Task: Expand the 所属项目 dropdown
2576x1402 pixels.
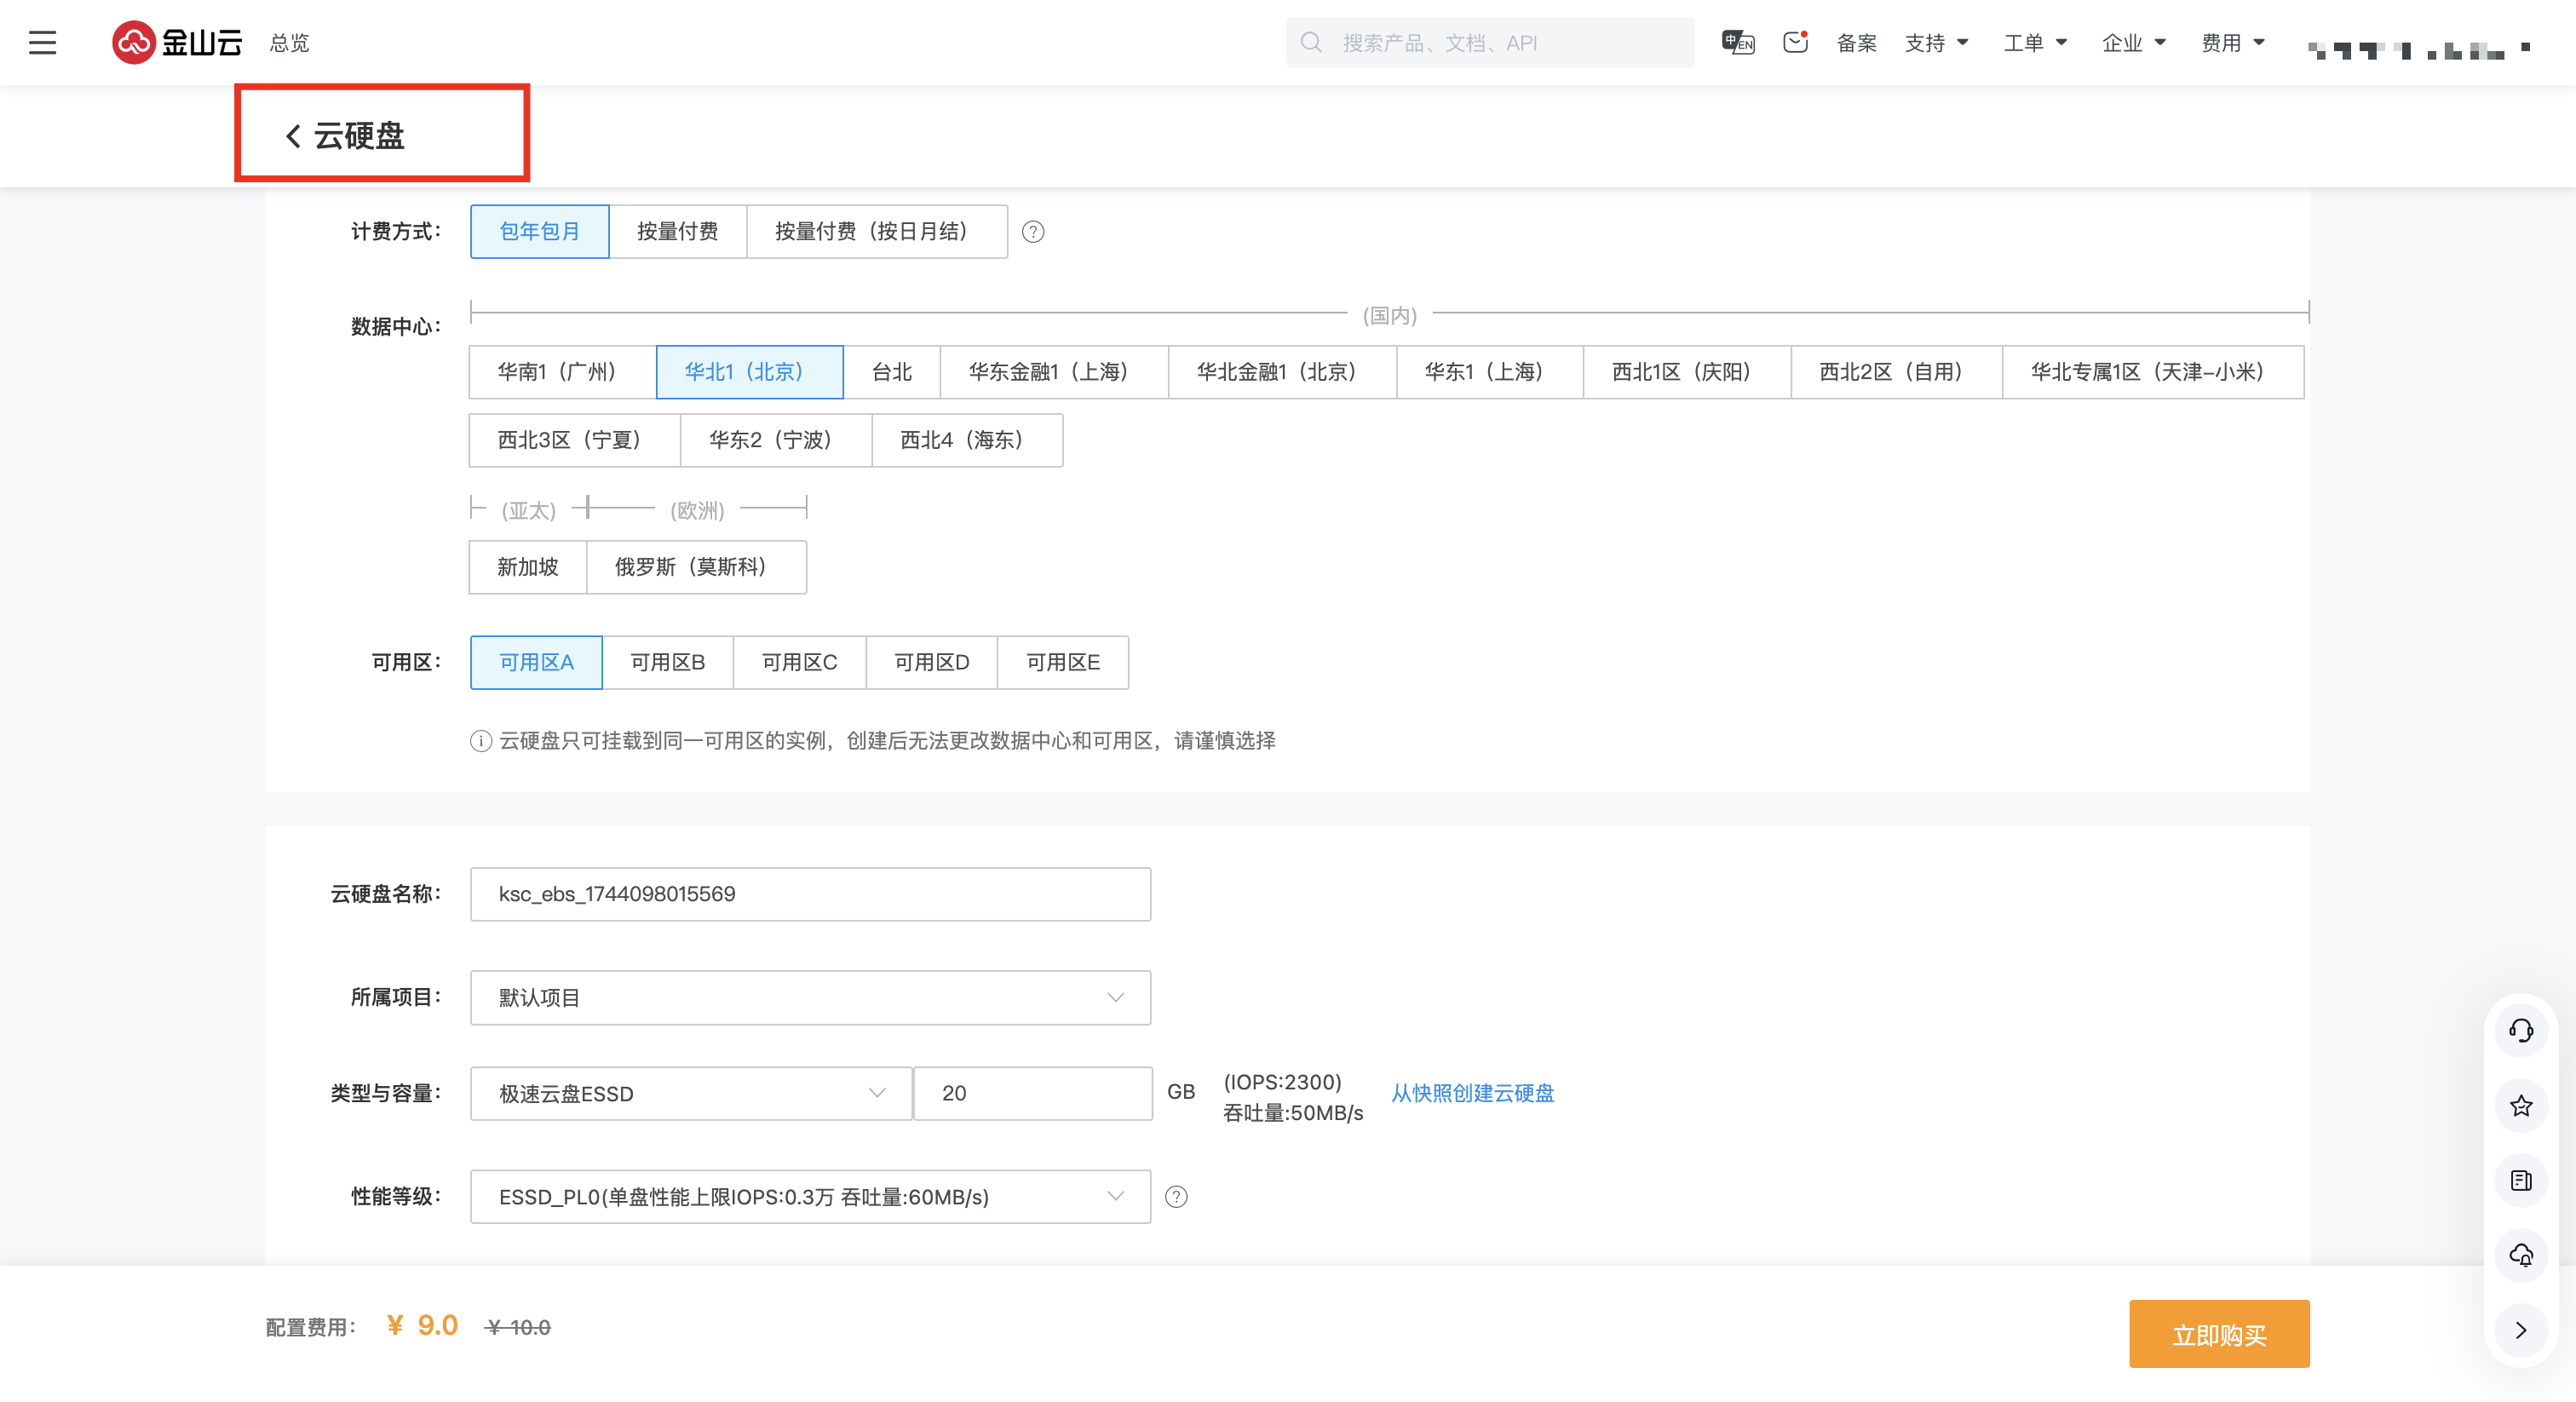Action: point(810,998)
